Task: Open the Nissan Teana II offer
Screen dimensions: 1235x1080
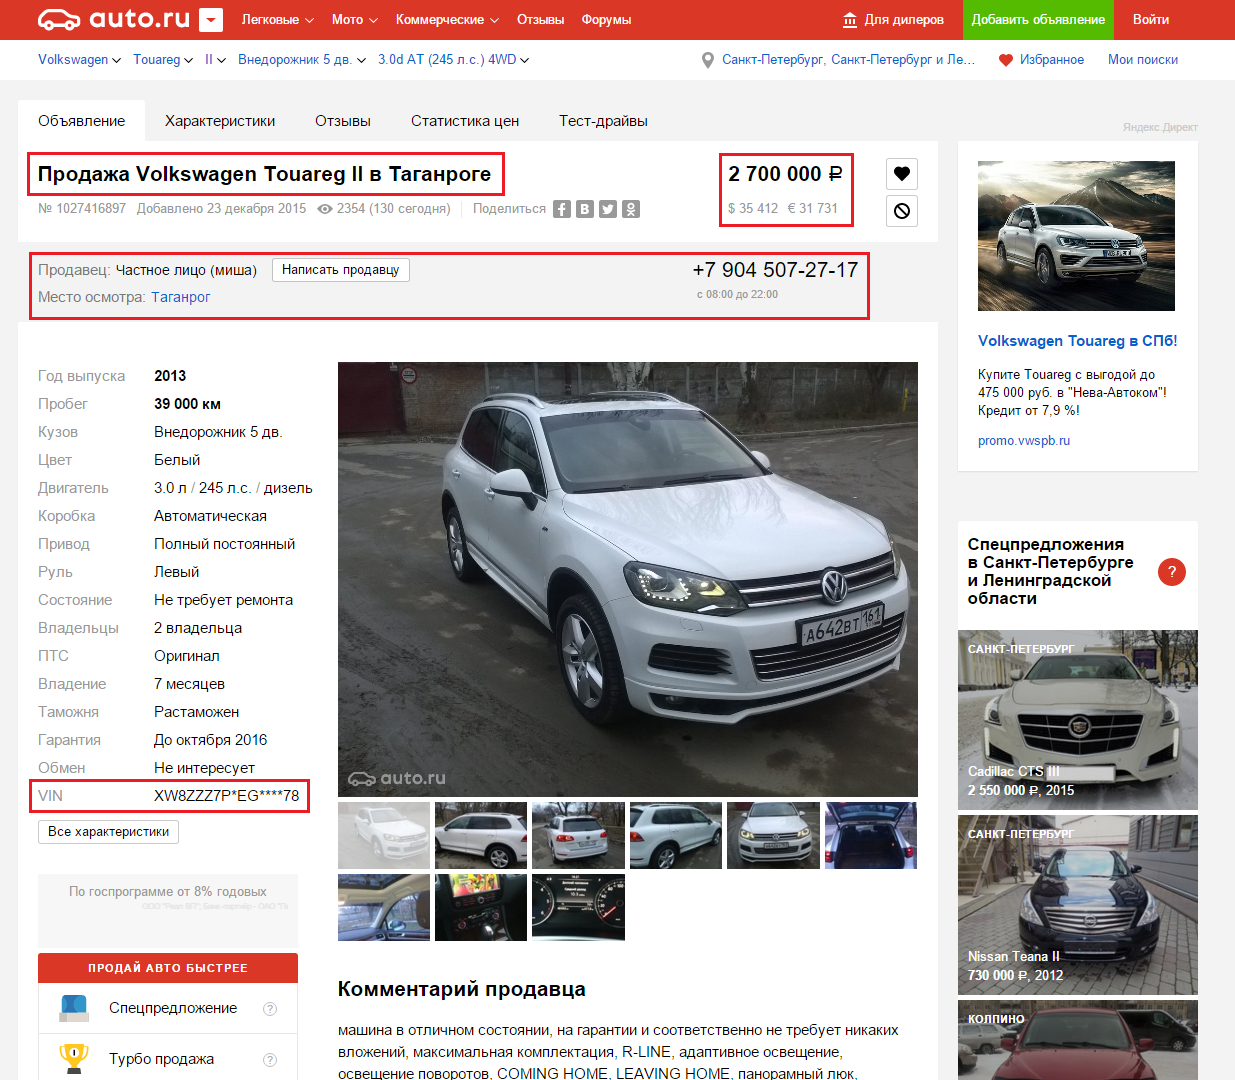Action: coord(1078,905)
